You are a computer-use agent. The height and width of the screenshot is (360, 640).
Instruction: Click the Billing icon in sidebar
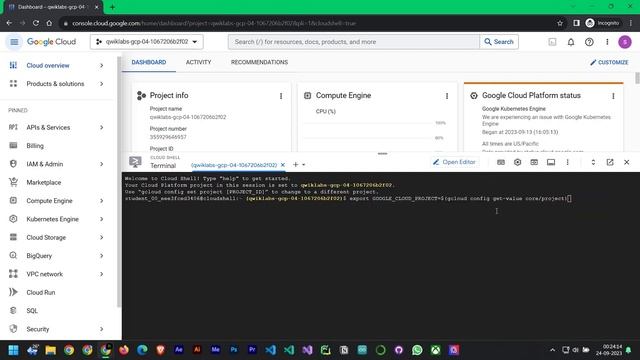point(13,145)
